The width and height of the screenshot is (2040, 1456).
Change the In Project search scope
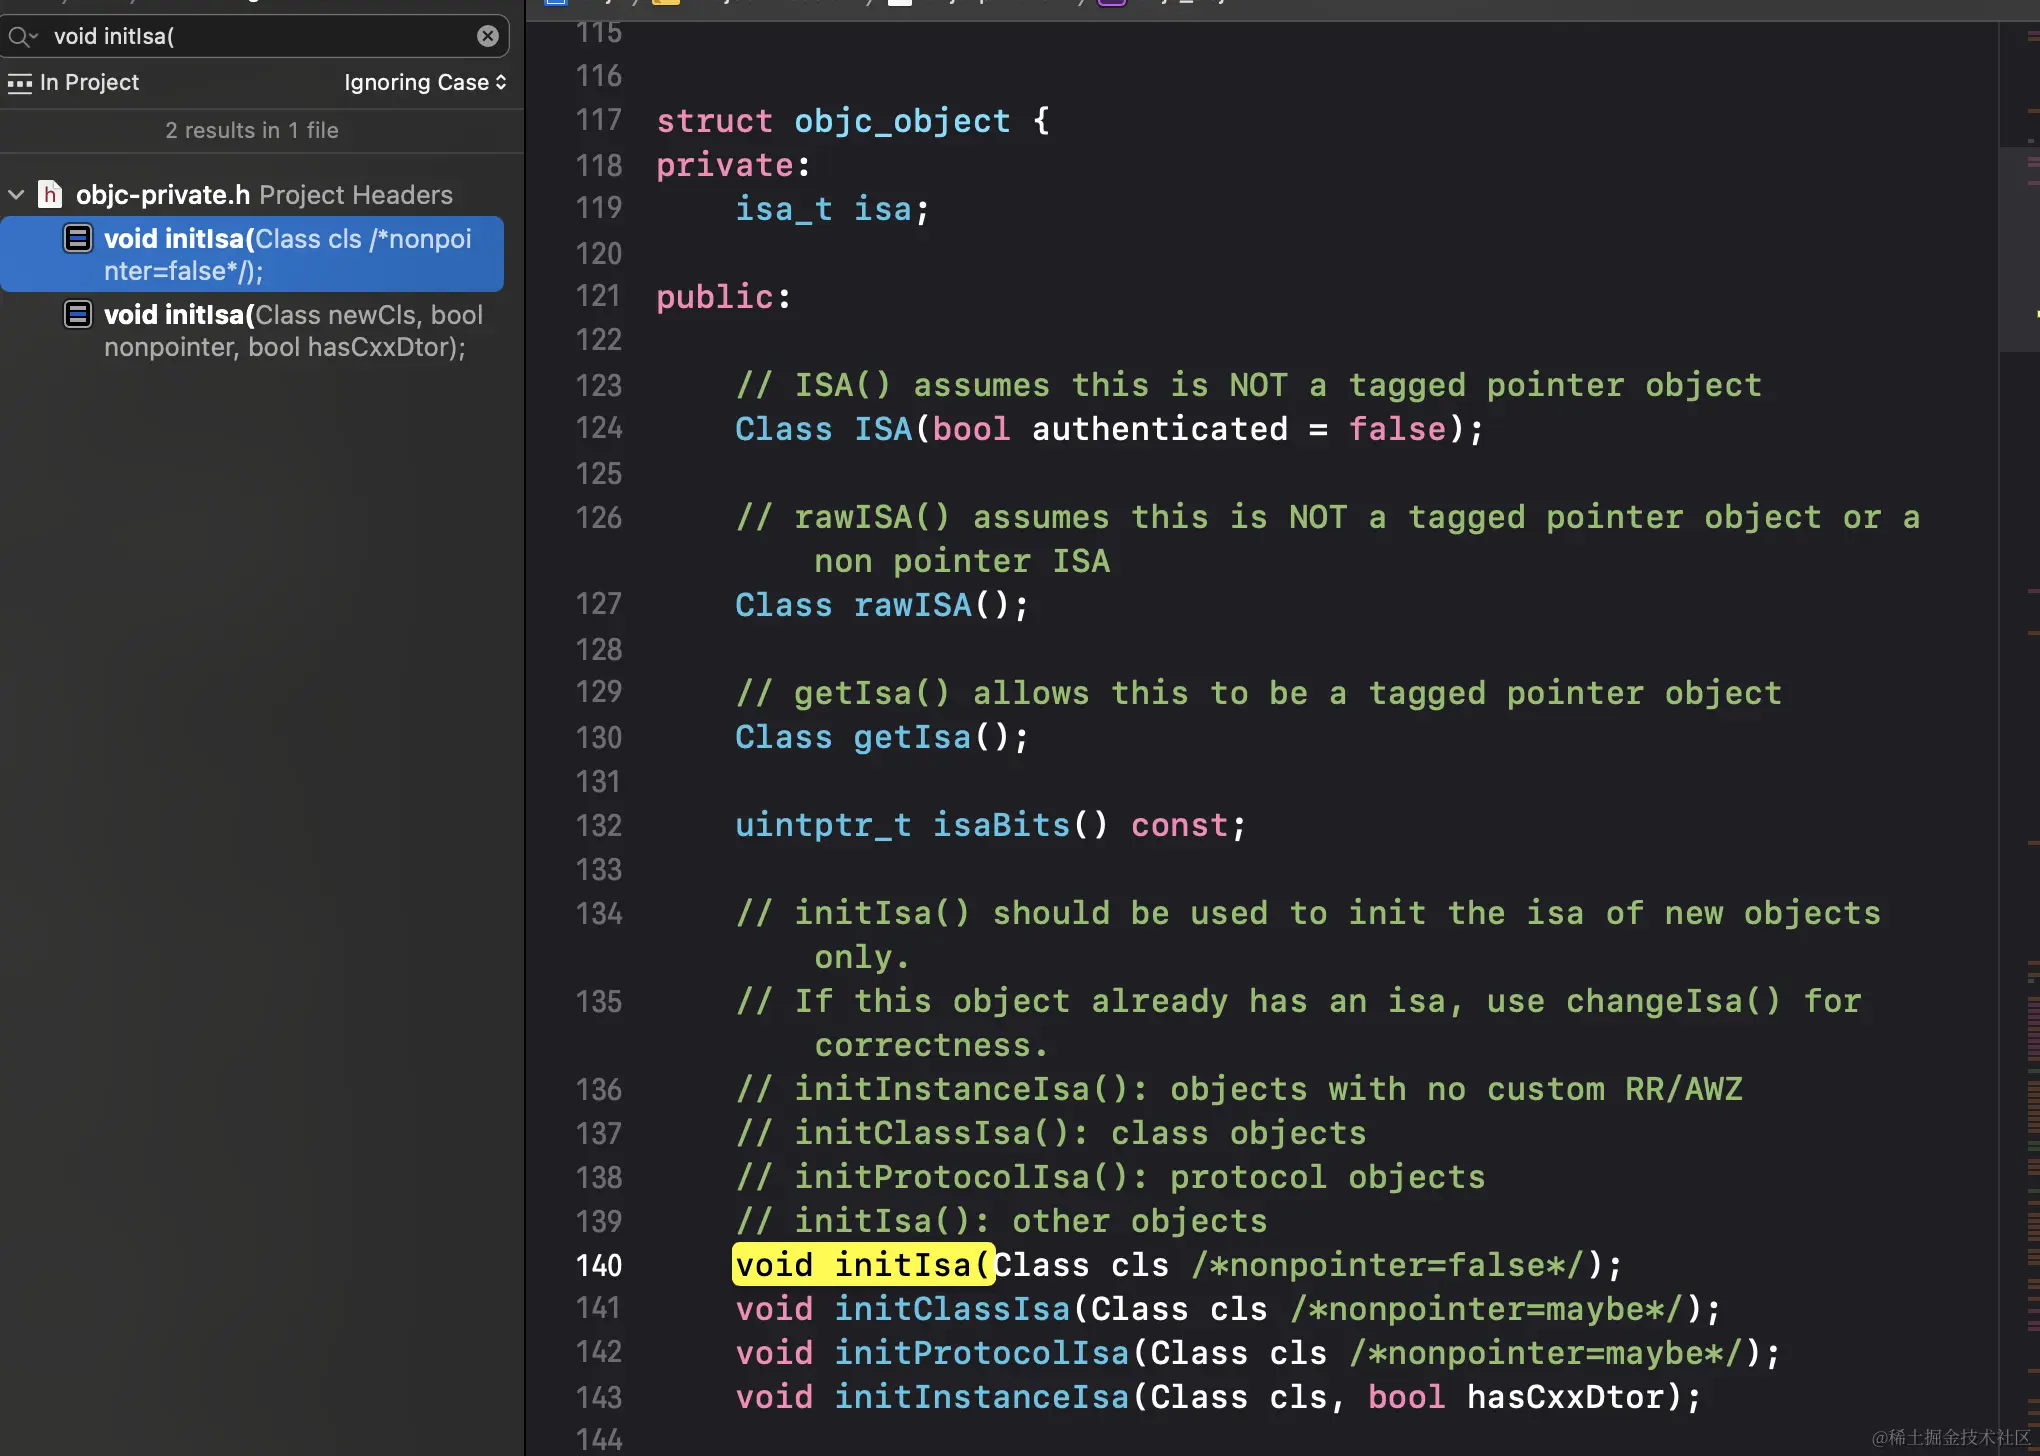(x=89, y=83)
